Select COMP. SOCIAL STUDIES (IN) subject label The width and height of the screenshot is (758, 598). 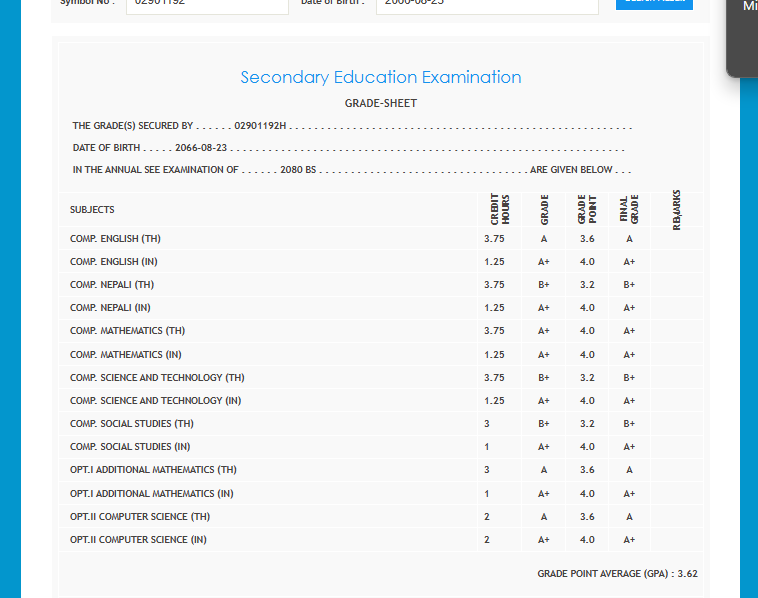(130, 447)
